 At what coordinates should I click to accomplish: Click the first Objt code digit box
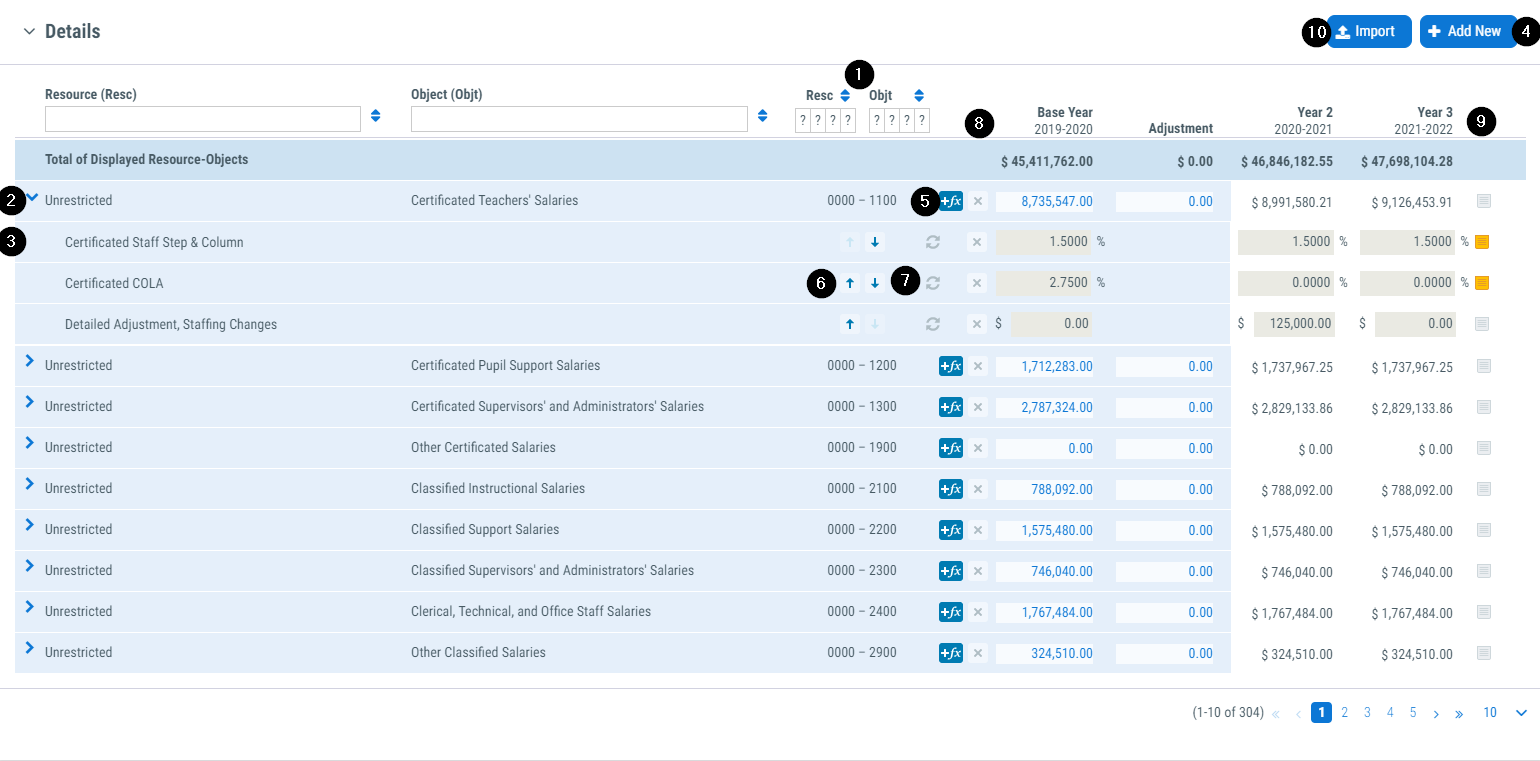tap(877, 121)
